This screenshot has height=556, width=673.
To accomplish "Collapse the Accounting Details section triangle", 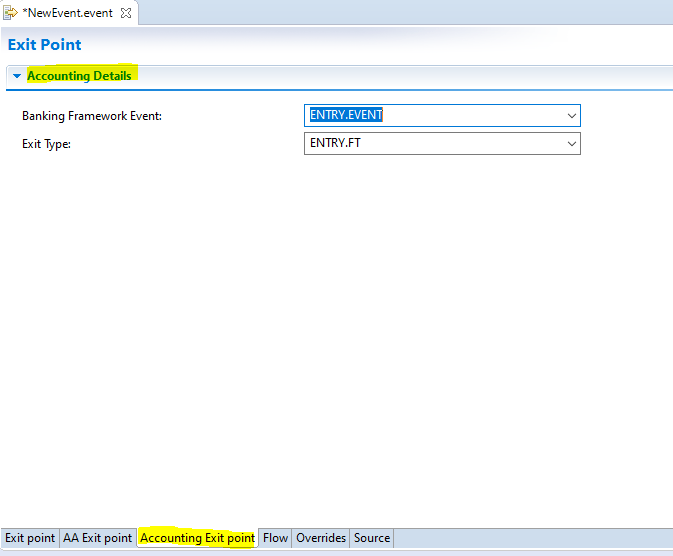I will pyautogui.click(x=17, y=76).
